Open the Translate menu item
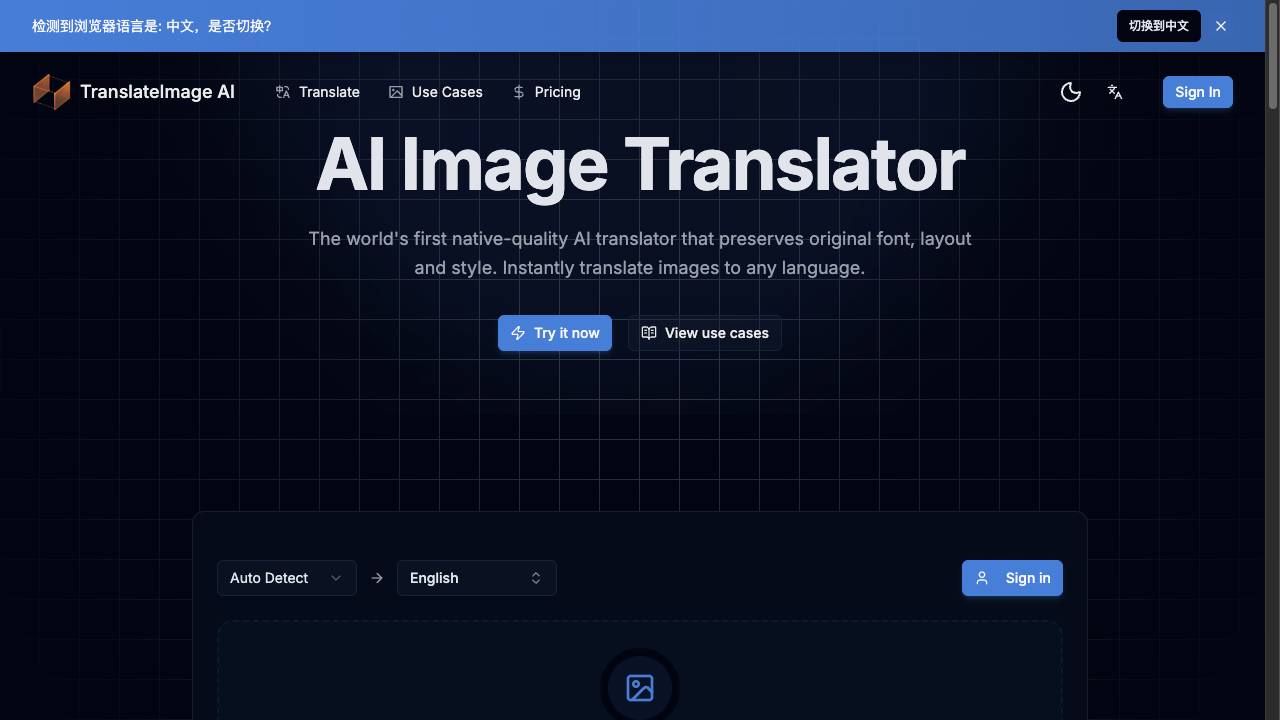1280x720 pixels. pyautogui.click(x=318, y=92)
